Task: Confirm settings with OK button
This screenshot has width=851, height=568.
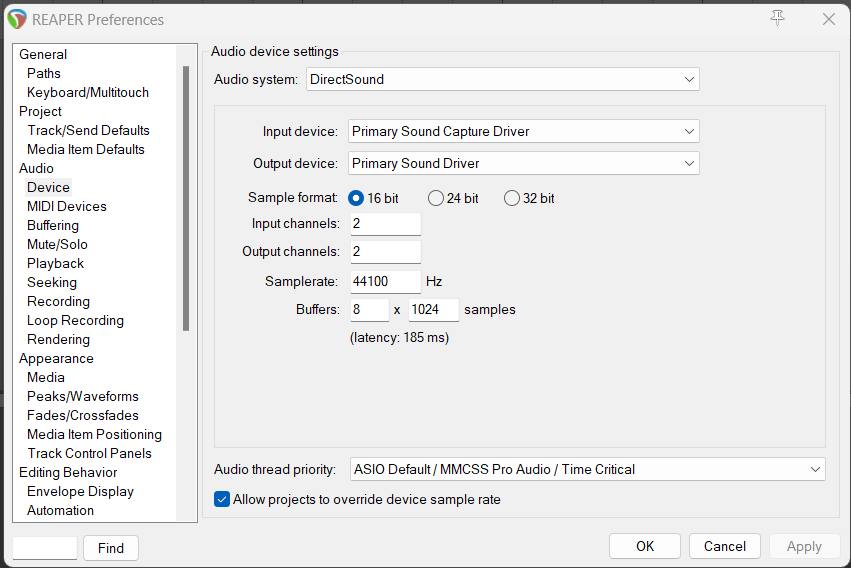Action: click(x=645, y=546)
